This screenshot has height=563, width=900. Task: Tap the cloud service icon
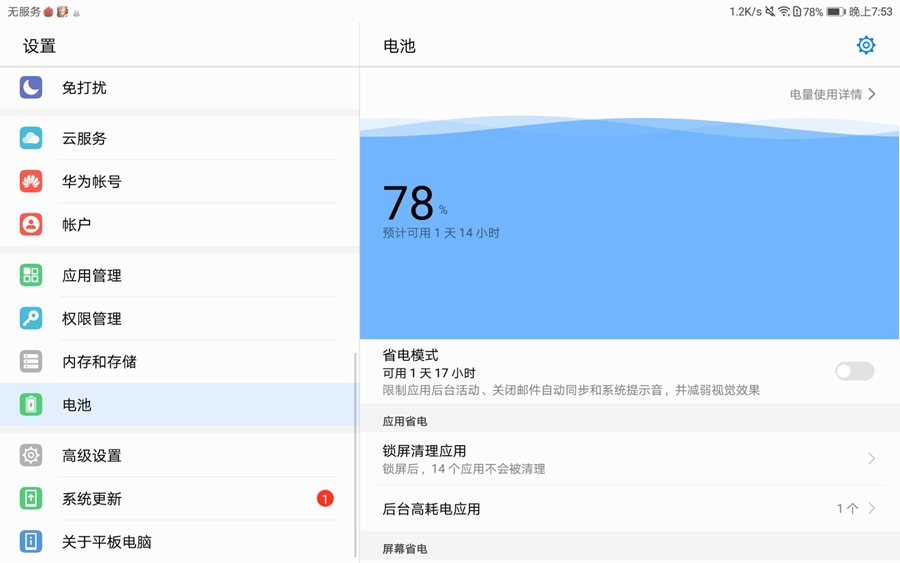[31, 139]
